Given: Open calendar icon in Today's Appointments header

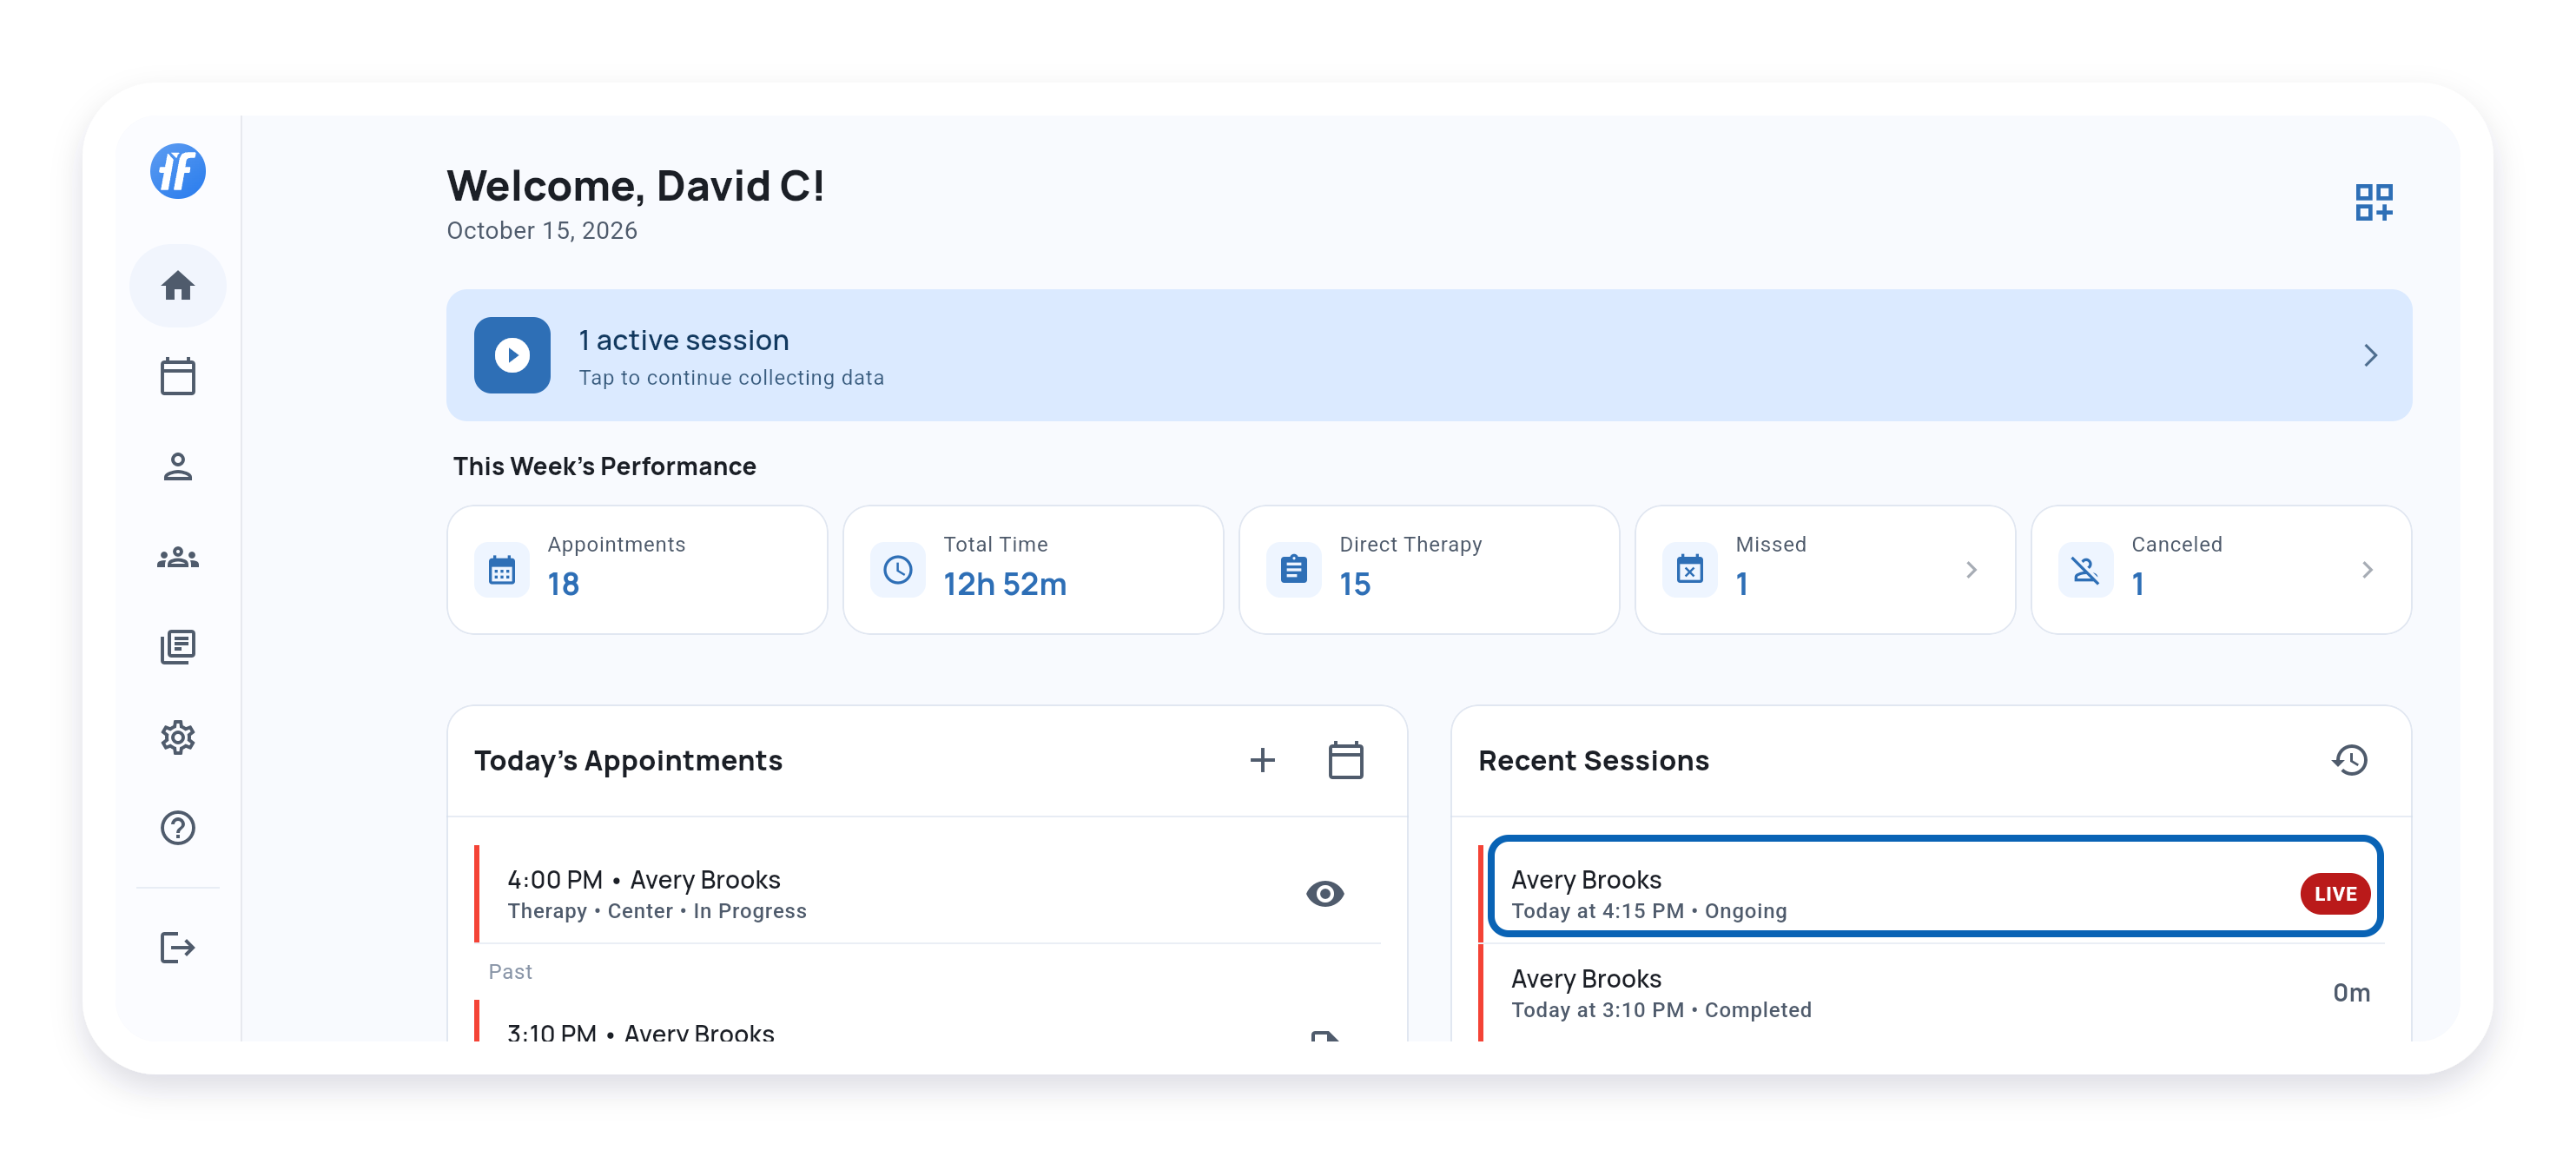Looking at the screenshot, I should pyautogui.click(x=1345, y=760).
